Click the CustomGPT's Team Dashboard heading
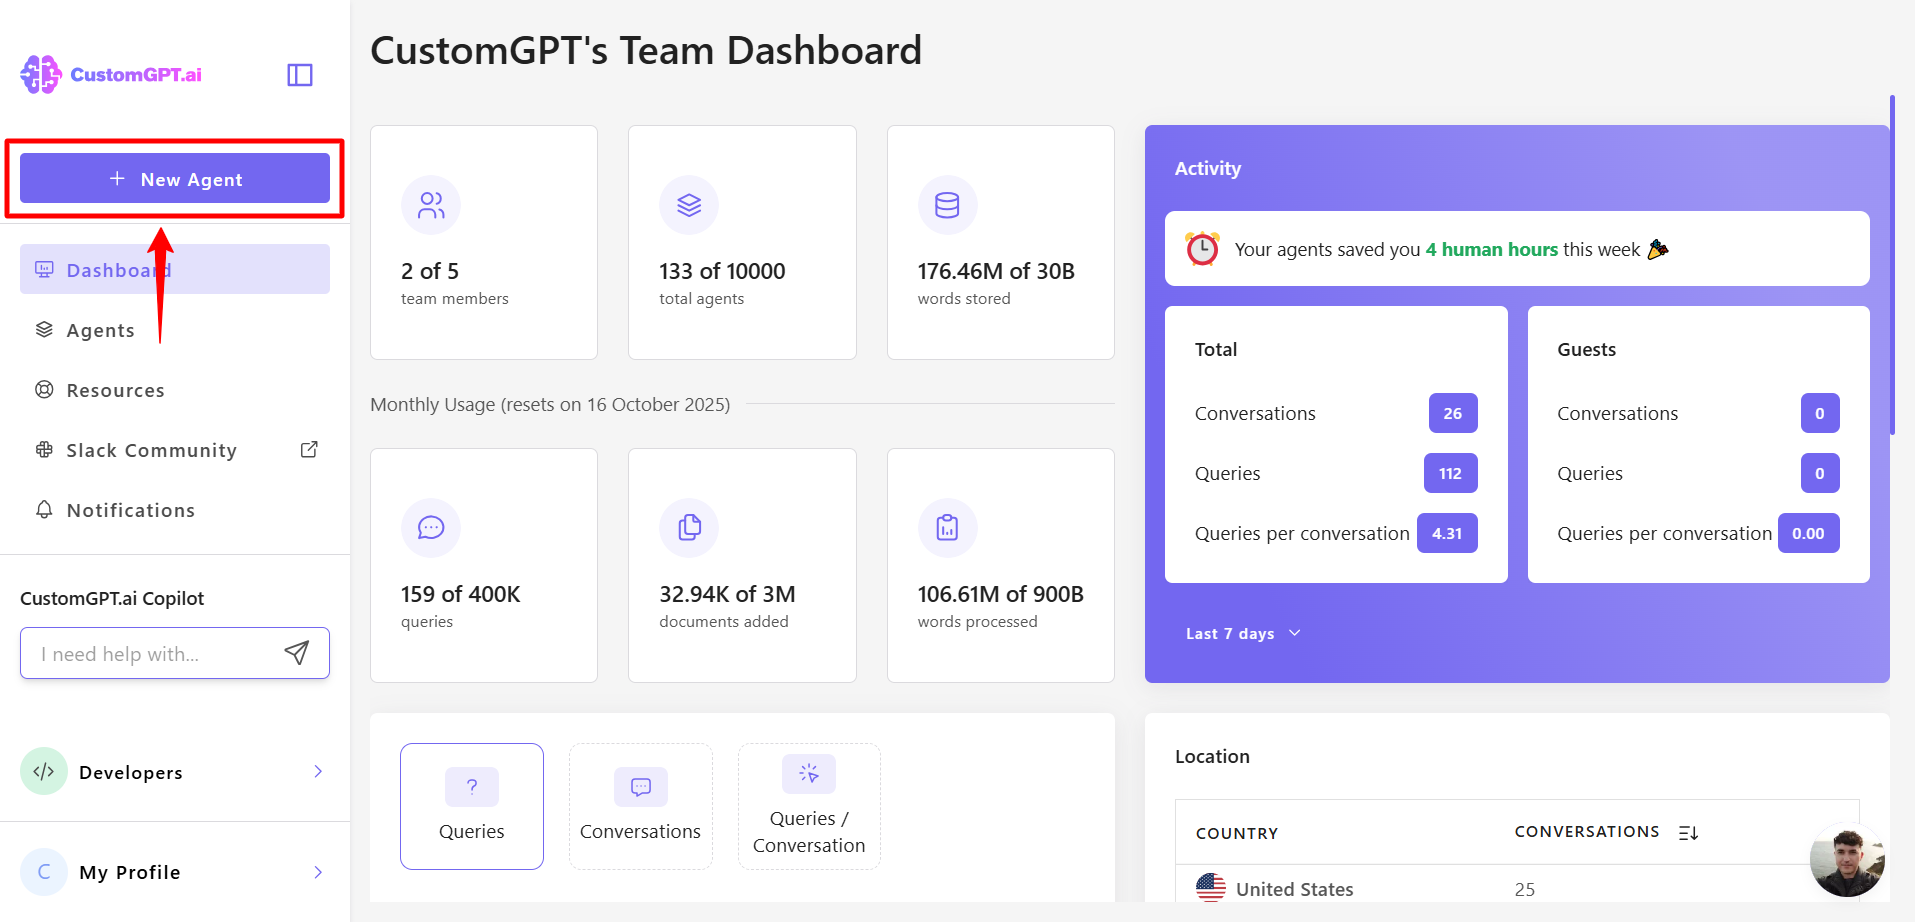 click(x=646, y=51)
